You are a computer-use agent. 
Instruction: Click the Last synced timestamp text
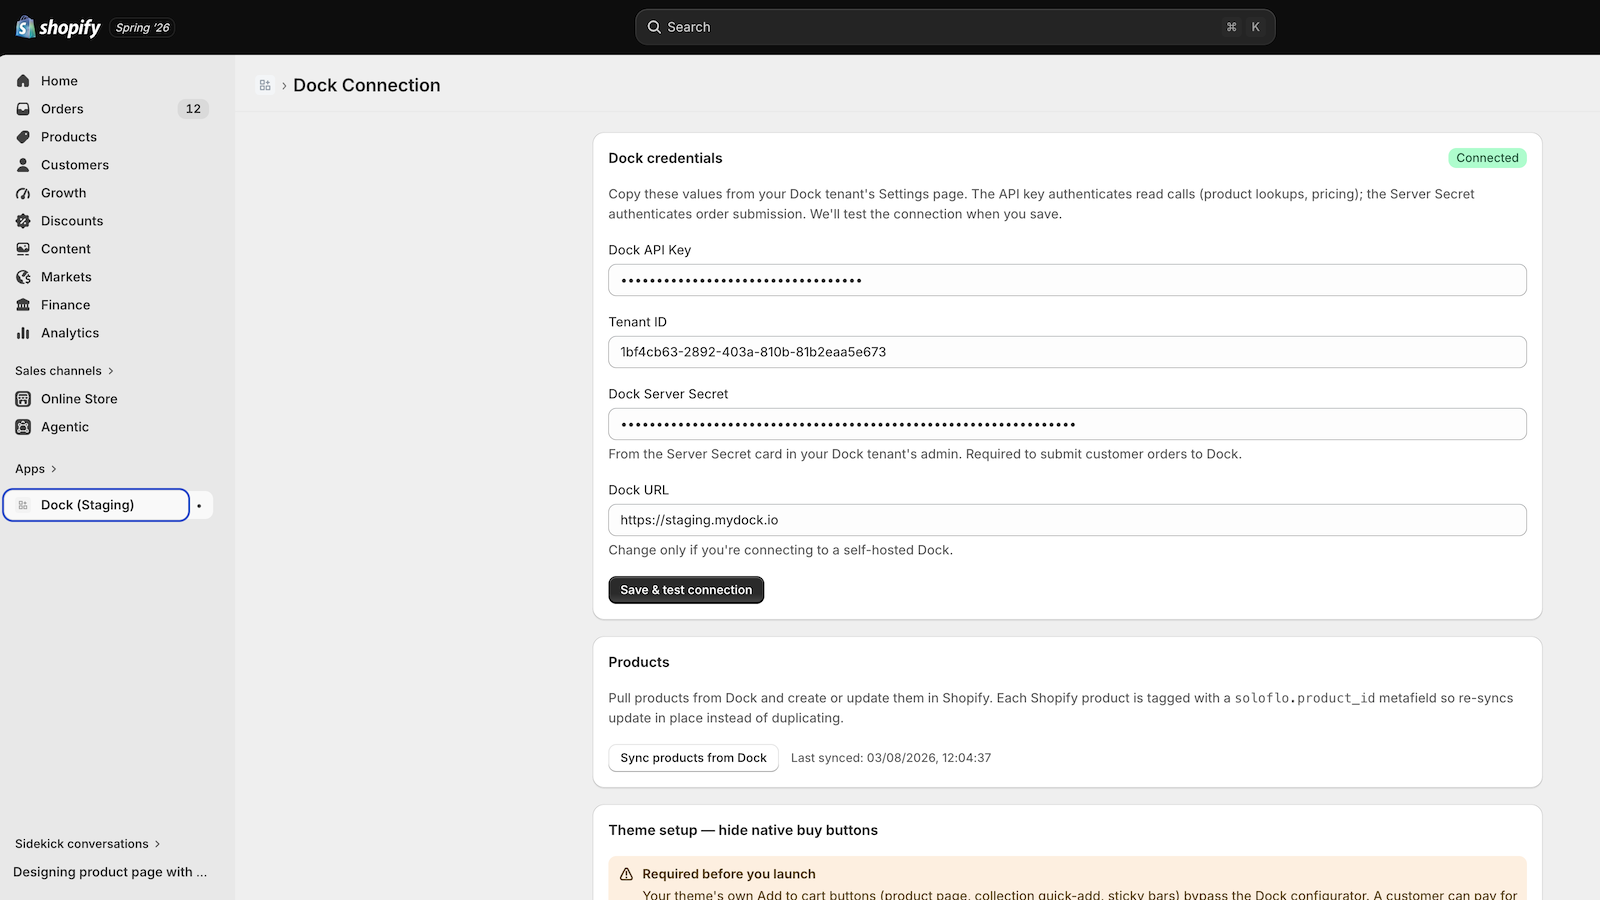pyautogui.click(x=891, y=758)
